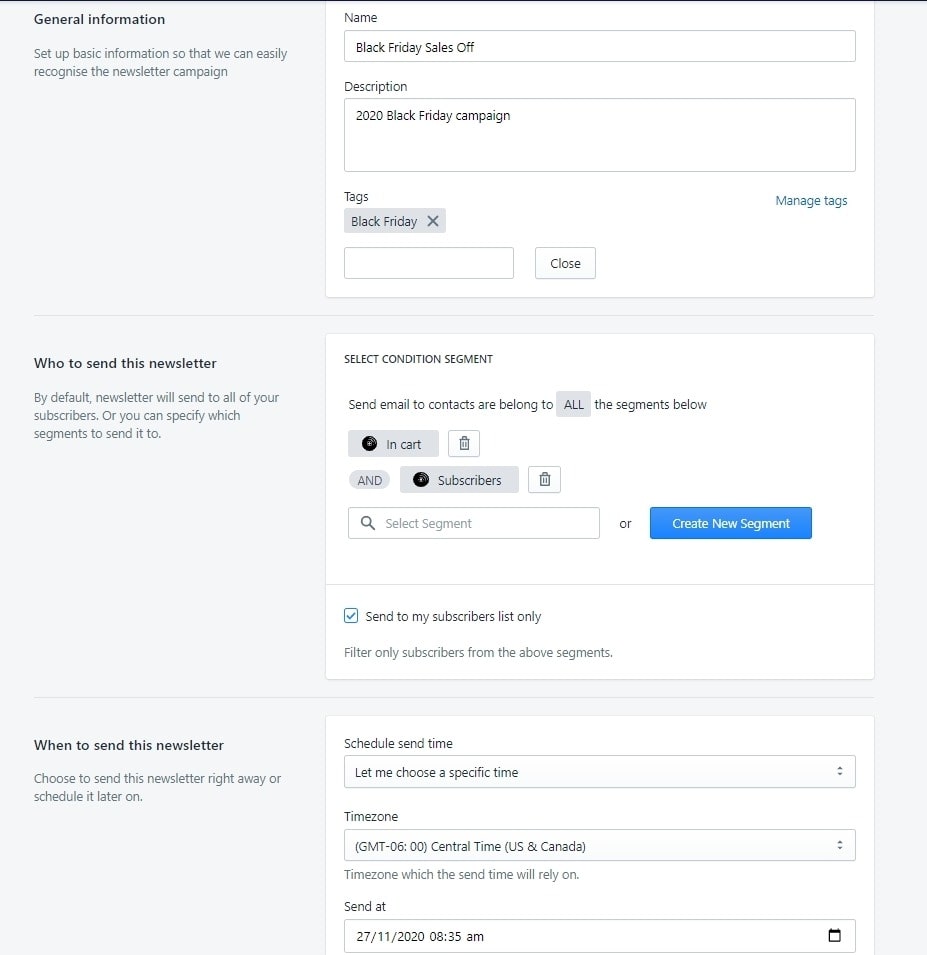Screen dimensions: 927x955
Task: Click into the Description text area
Action: tap(599, 135)
